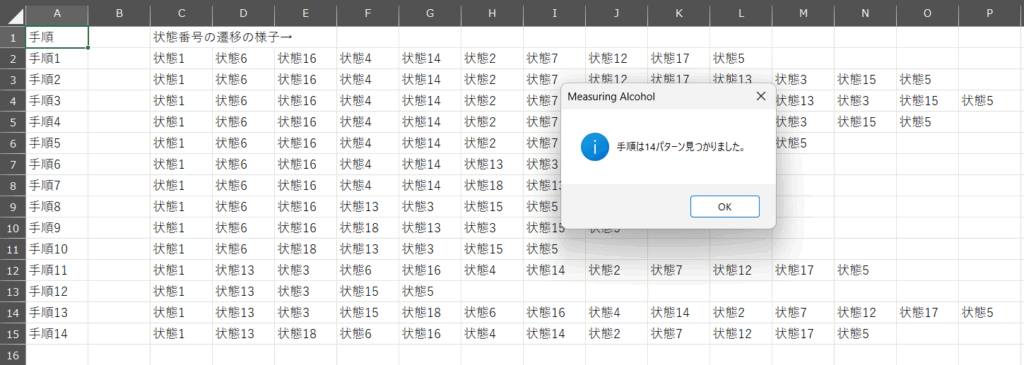Click the blue information icon in the dialog
The height and width of the screenshot is (365, 1024).
pyautogui.click(x=594, y=148)
